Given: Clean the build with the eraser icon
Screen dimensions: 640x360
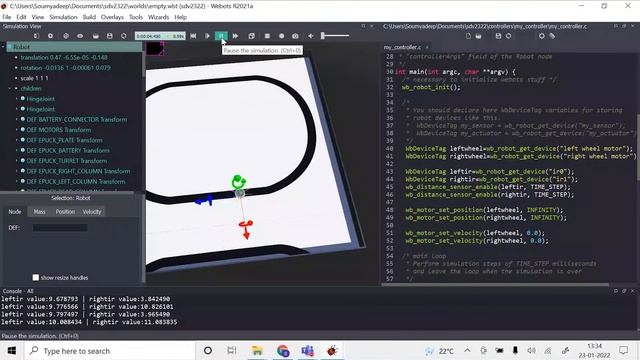Looking at the screenshot, I should (x=552, y=36).
